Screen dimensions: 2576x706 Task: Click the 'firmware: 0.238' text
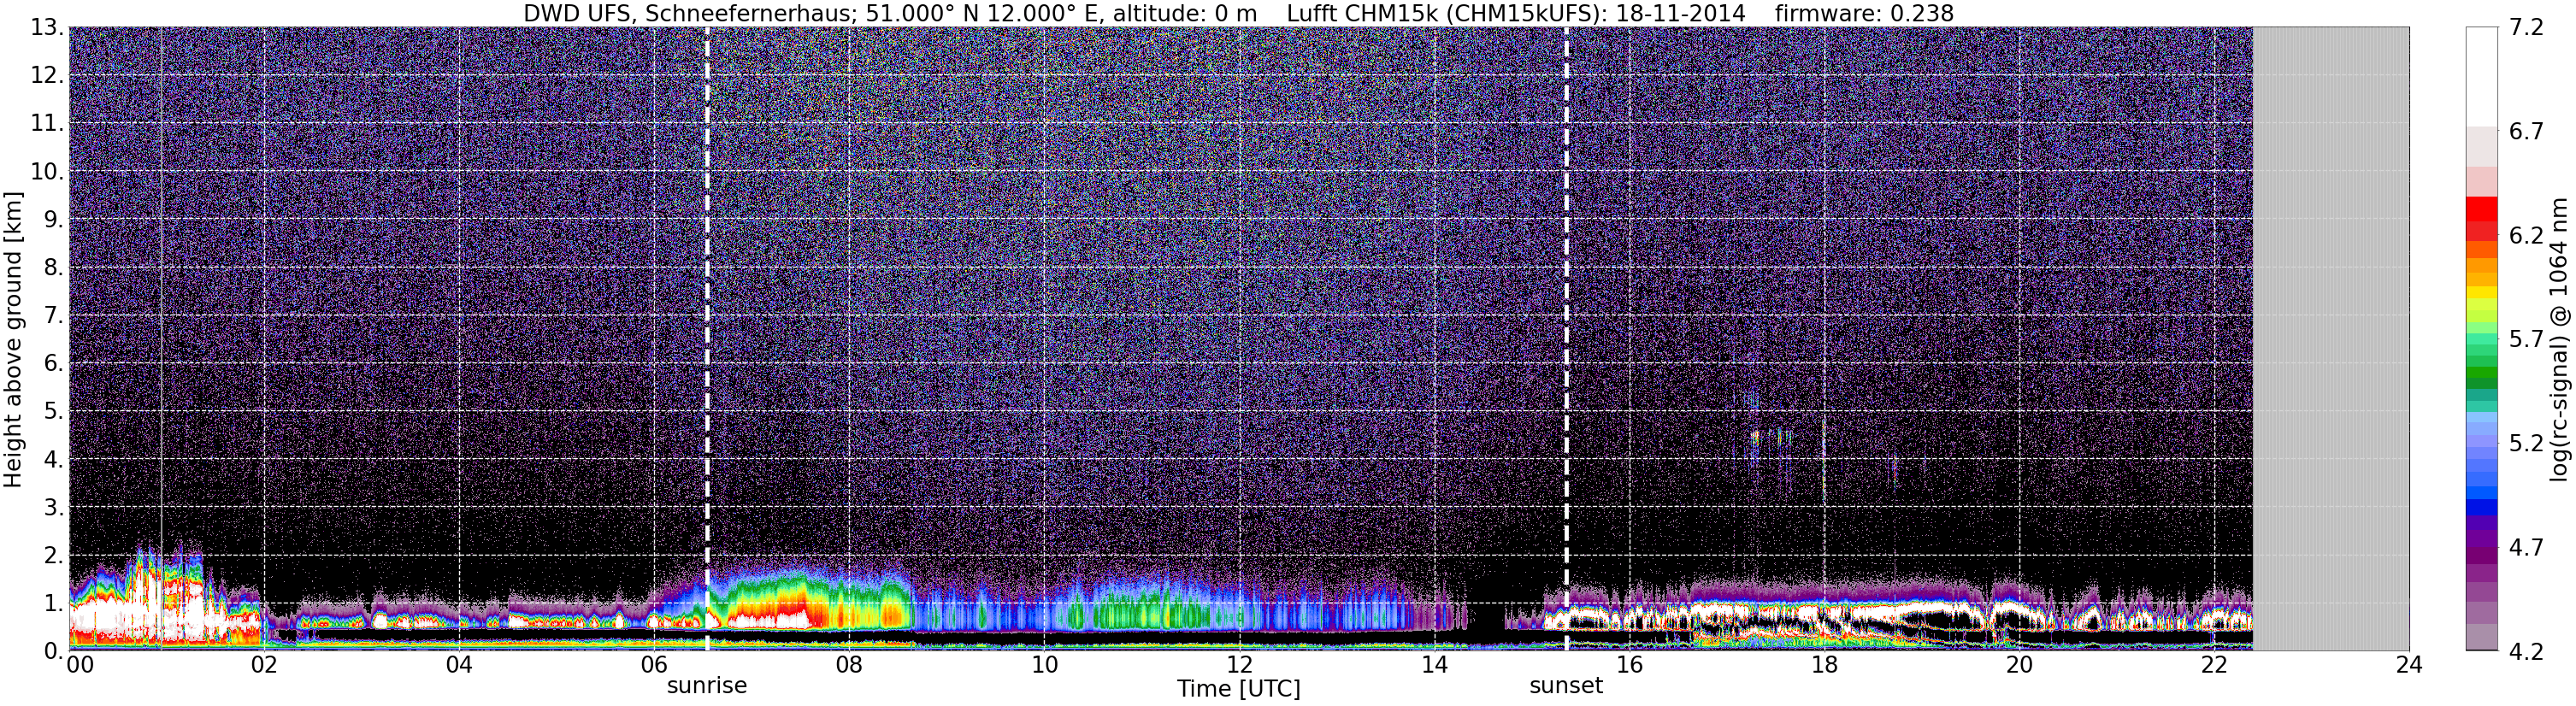point(1864,13)
